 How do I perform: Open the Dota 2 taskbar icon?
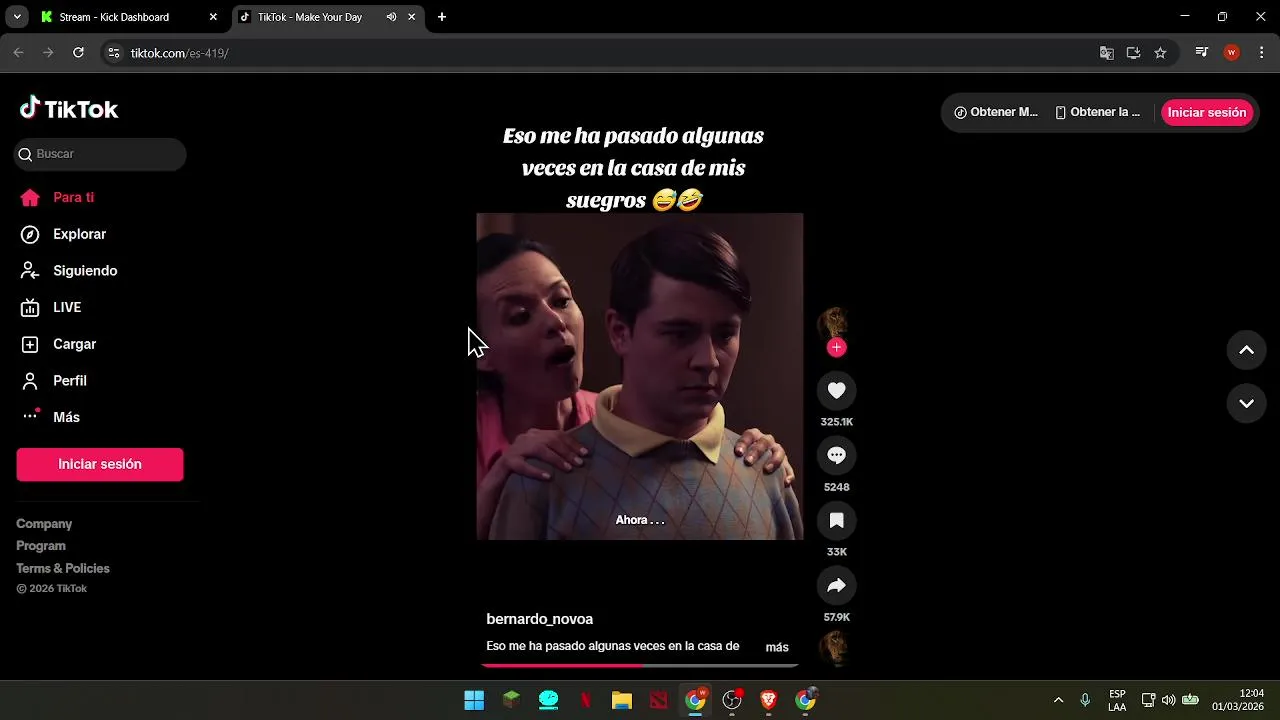(658, 700)
